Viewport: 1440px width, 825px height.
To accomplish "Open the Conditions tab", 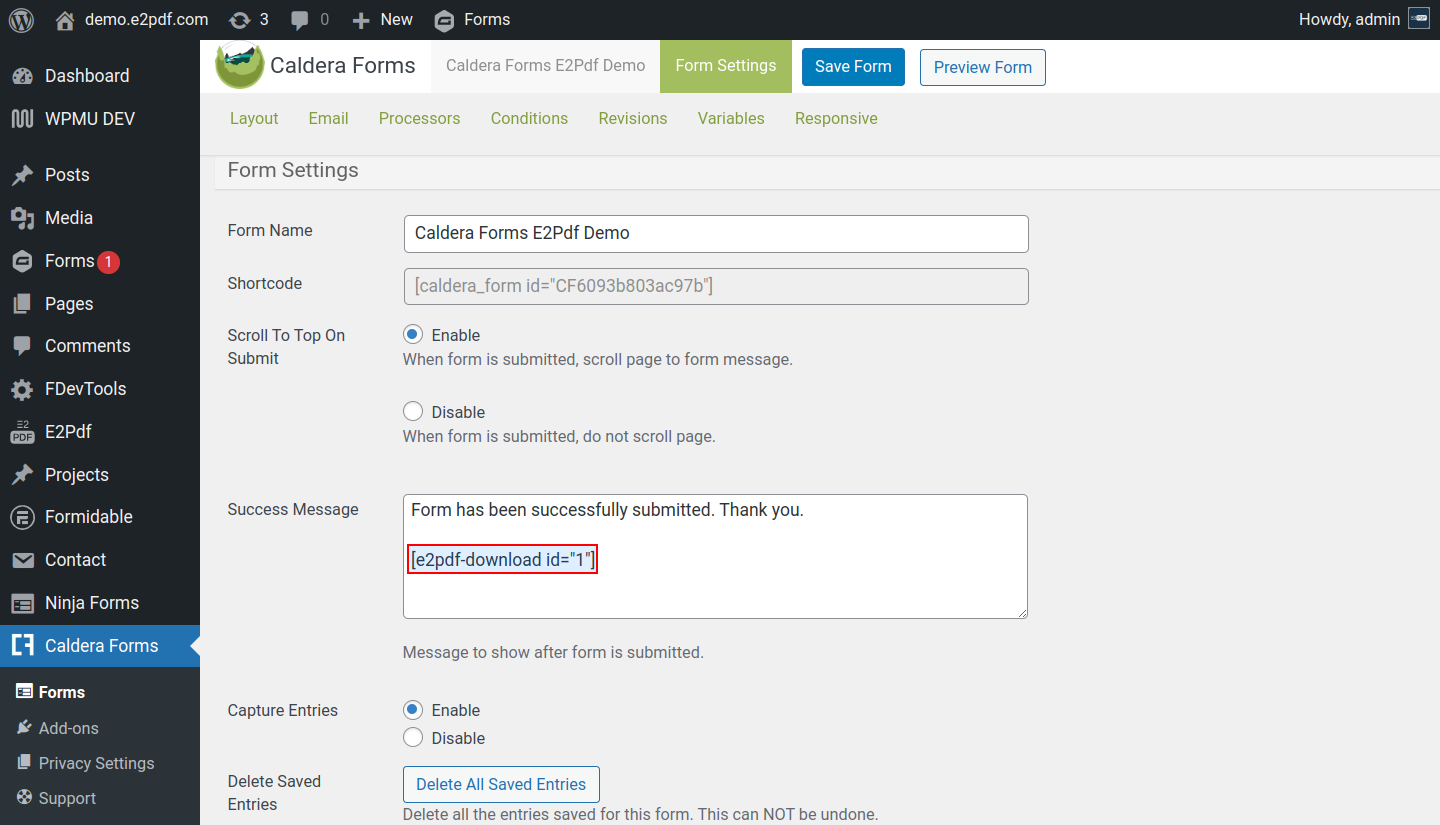I will [529, 118].
